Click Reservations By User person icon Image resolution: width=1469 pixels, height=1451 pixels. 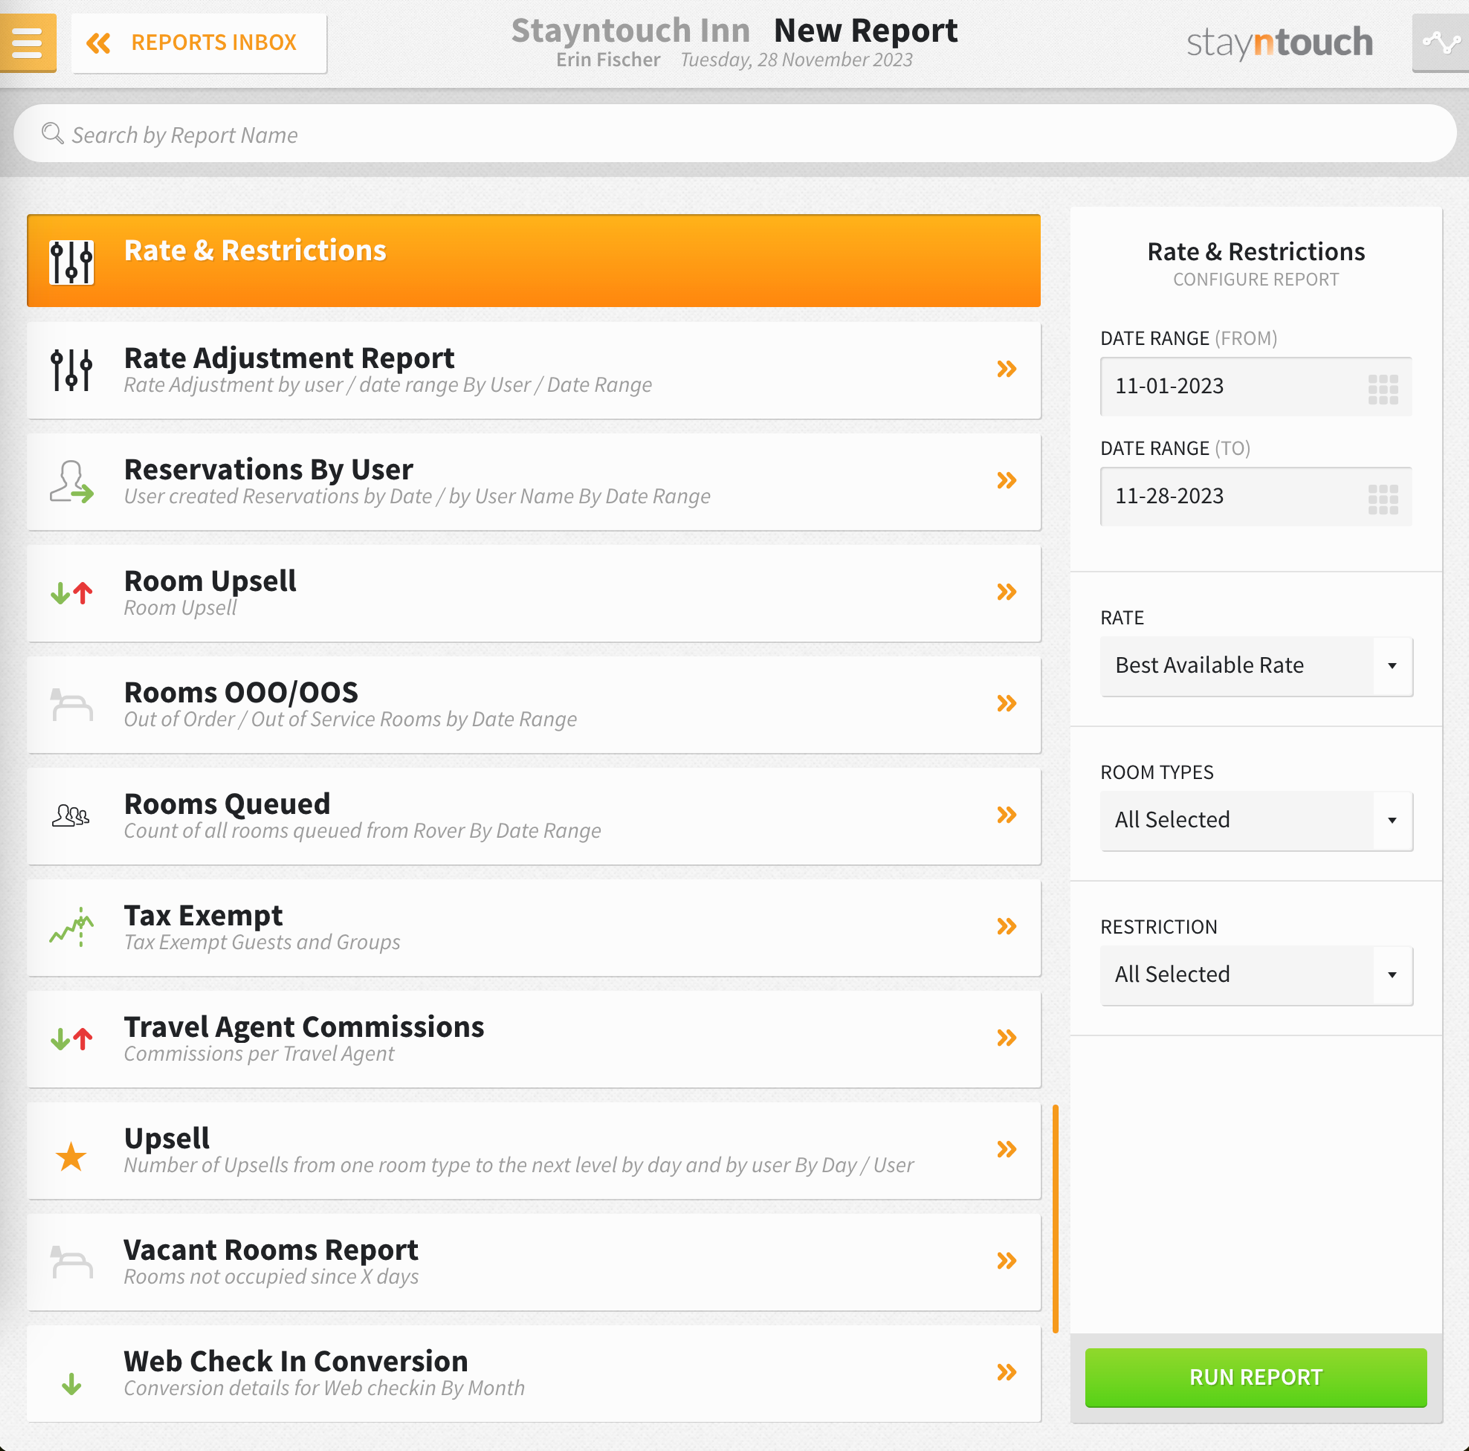(72, 481)
